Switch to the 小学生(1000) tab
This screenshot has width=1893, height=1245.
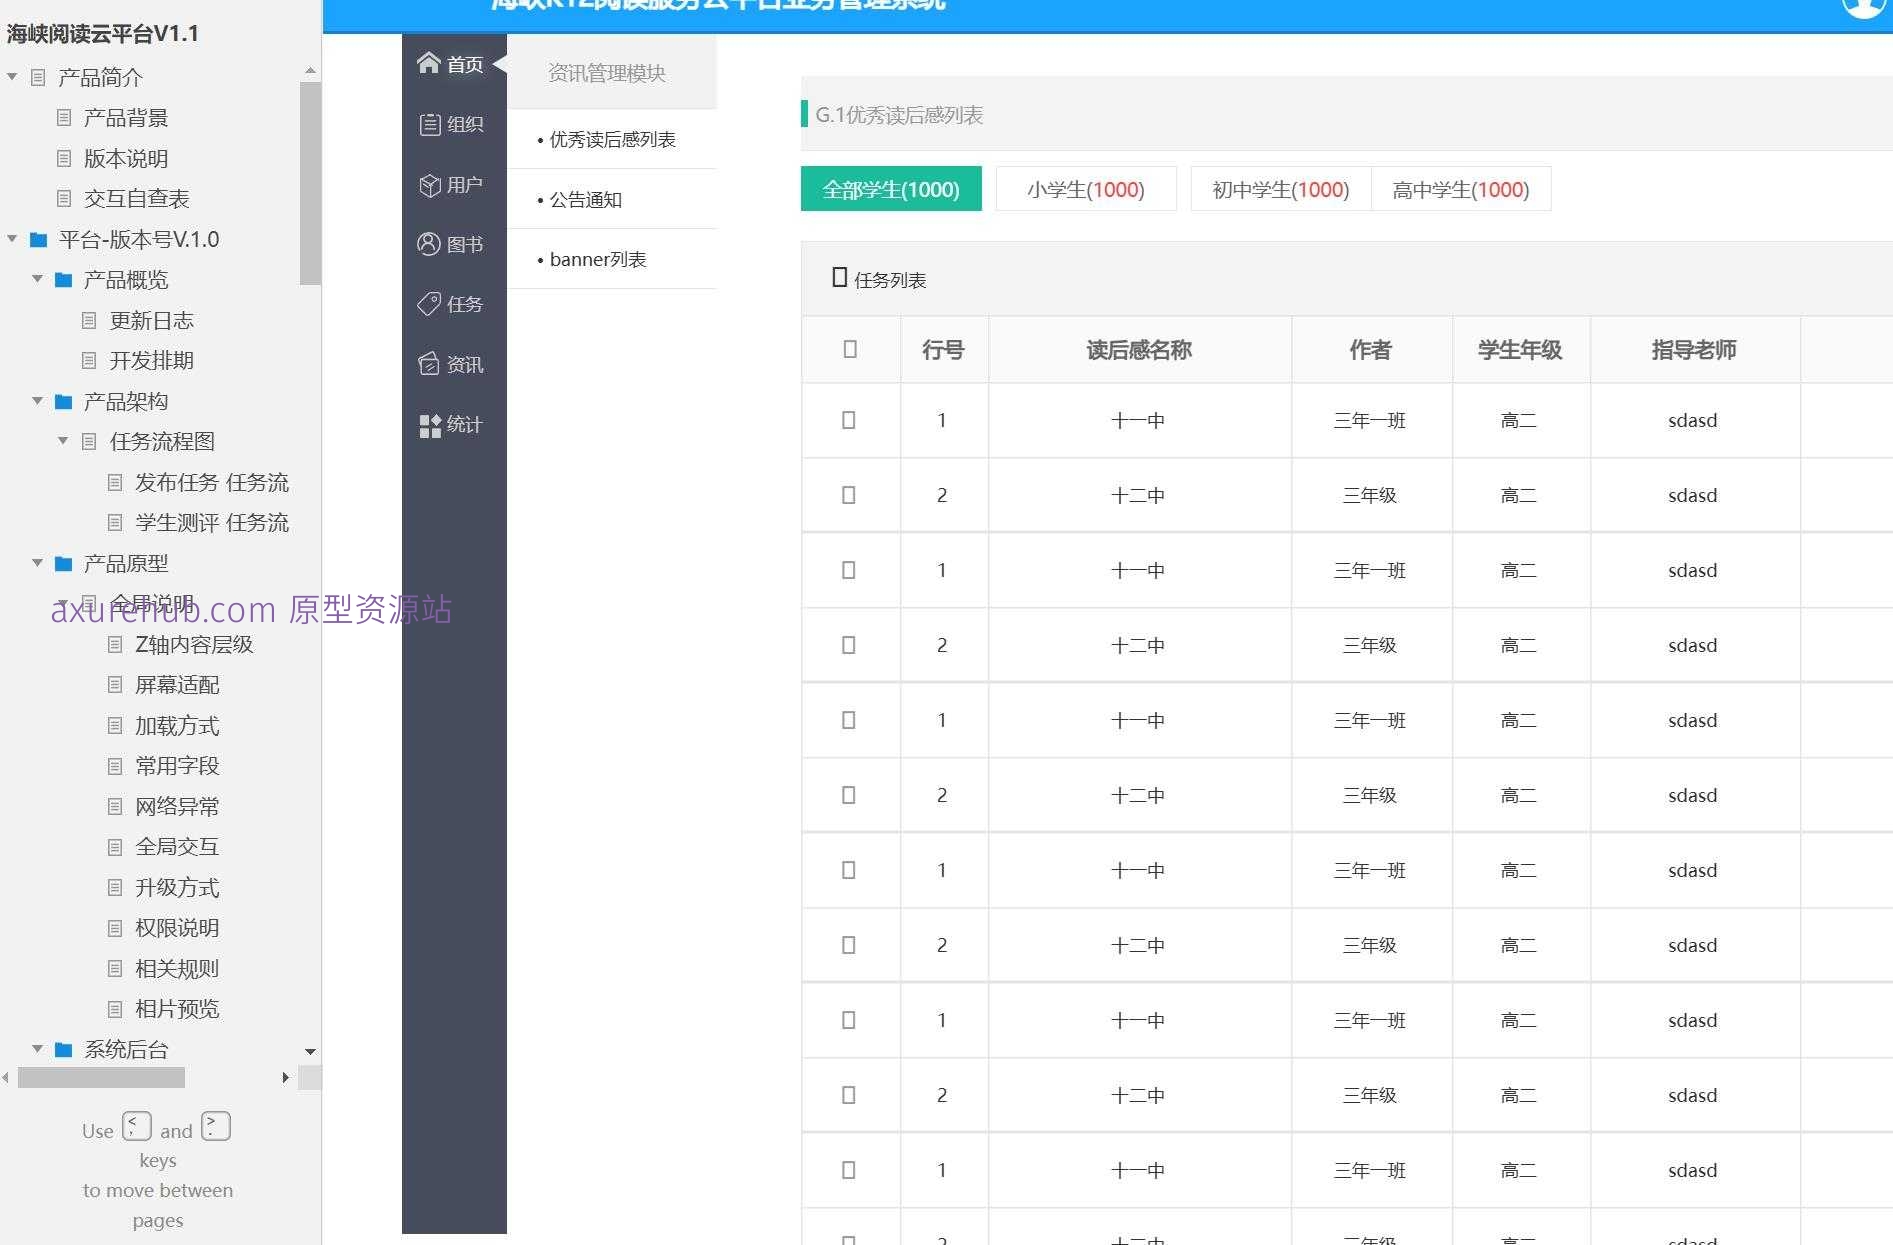click(x=1085, y=189)
